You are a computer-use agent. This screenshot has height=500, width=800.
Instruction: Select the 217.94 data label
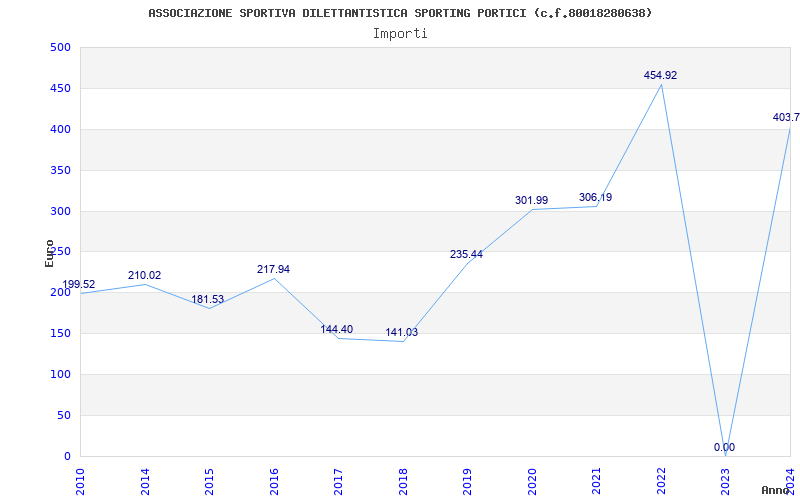click(273, 269)
